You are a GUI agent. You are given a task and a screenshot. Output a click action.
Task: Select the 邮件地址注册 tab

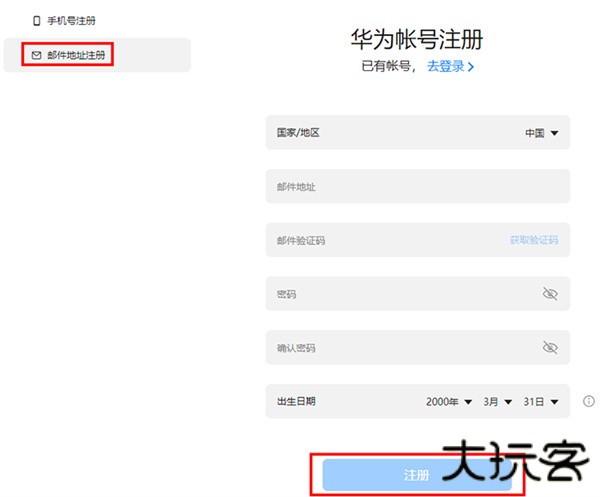(75, 55)
